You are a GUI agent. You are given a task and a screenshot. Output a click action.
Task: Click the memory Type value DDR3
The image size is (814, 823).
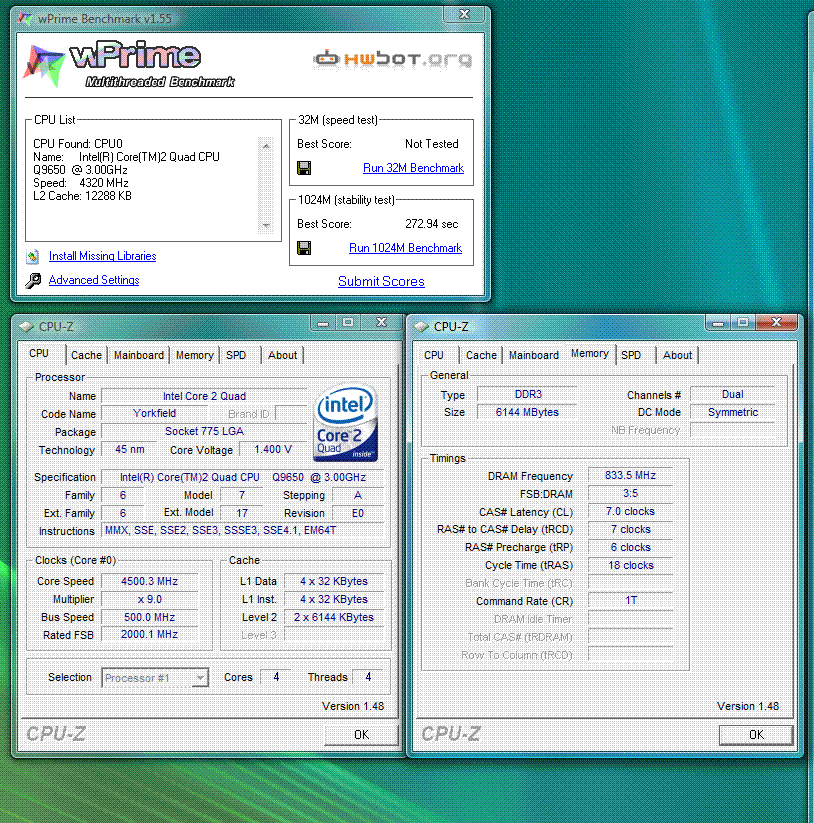pyautogui.click(x=527, y=395)
